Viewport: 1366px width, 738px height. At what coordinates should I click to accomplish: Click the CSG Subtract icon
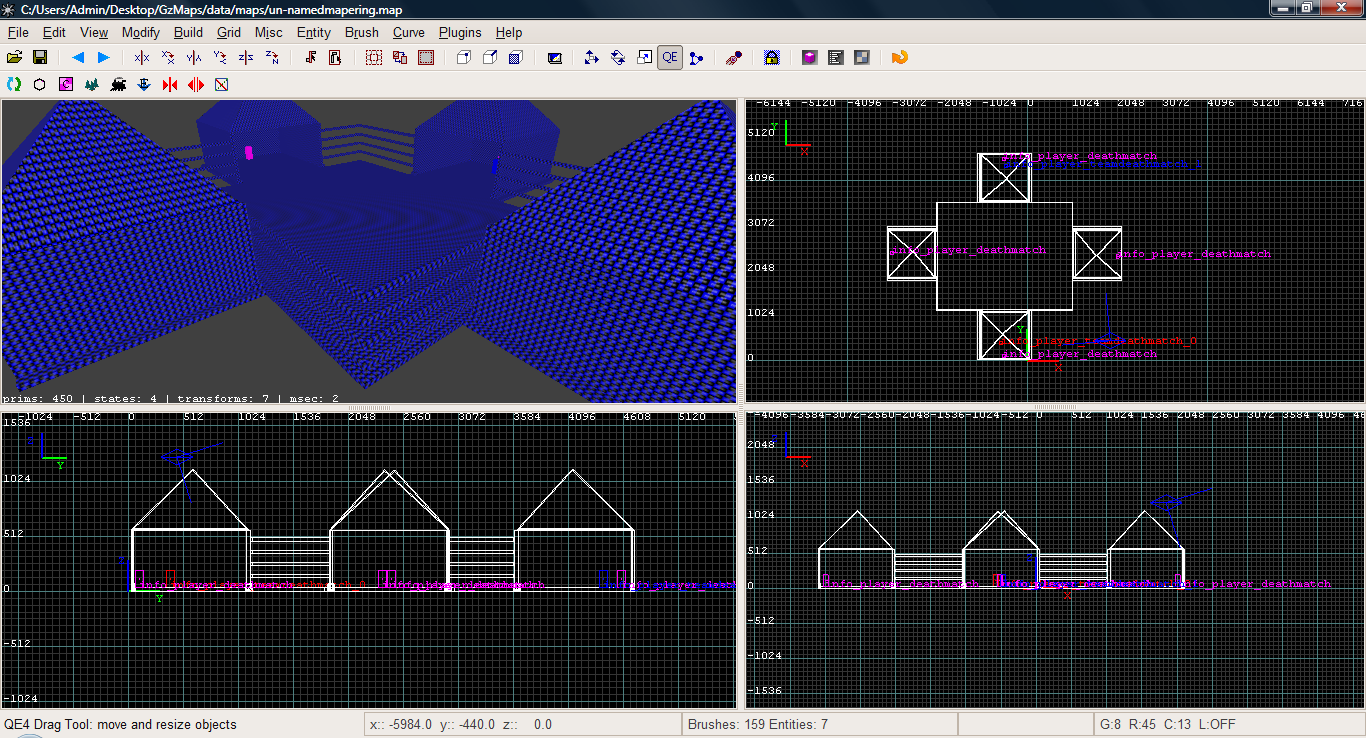(400, 58)
